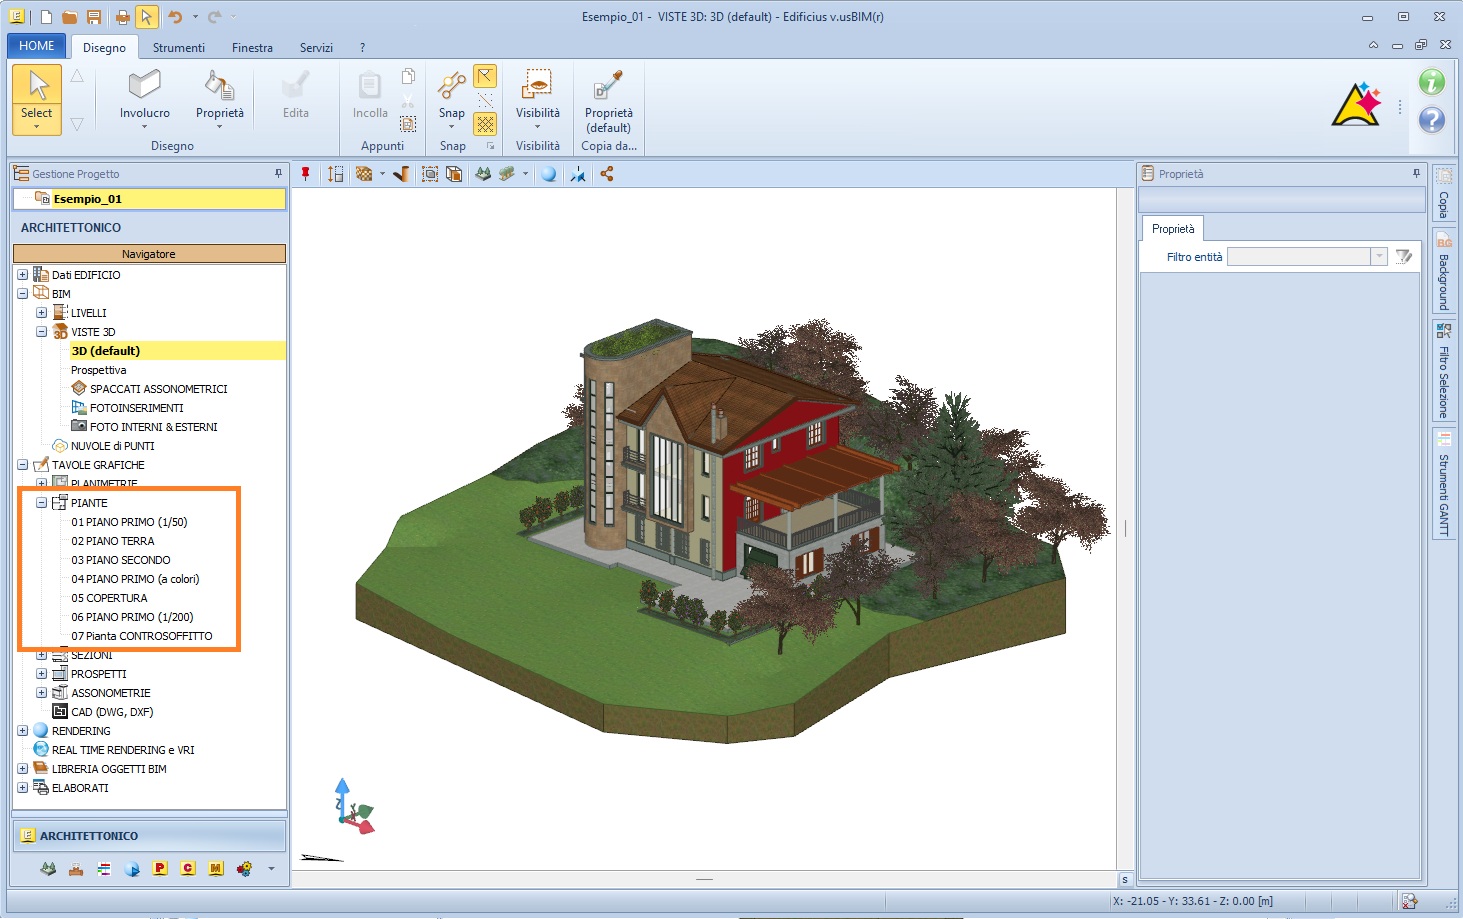Collapse the PIANTE tree node
The image size is (1463, 919).
[x=42, y=503]
